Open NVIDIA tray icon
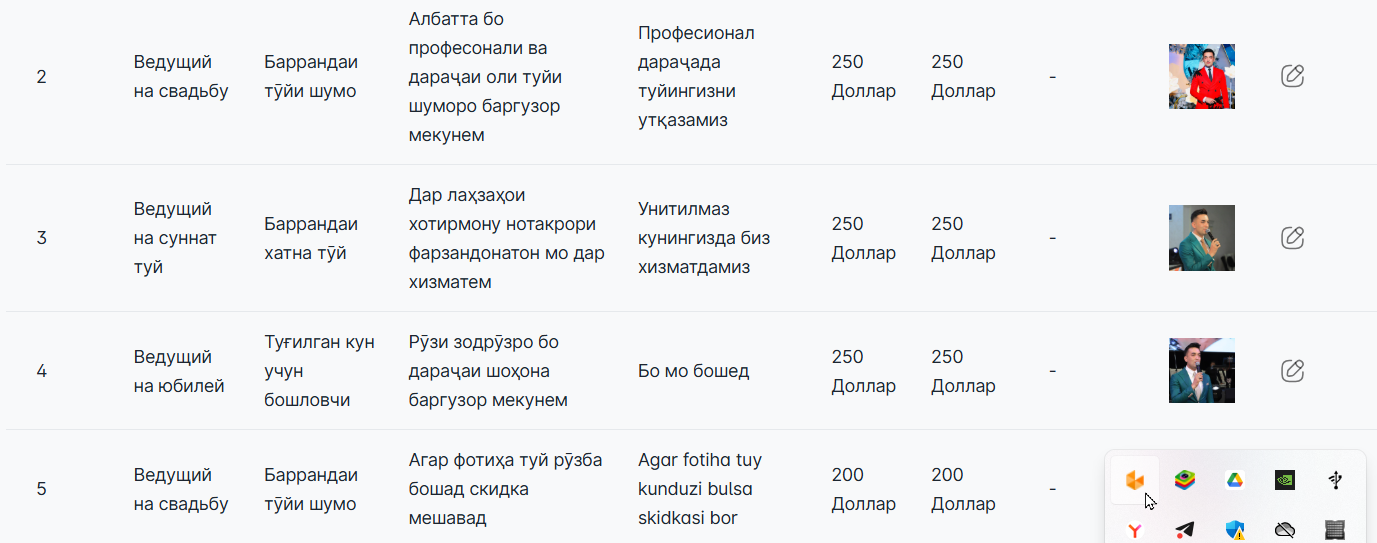The image size is (1377, 543). click(1285, 480)
